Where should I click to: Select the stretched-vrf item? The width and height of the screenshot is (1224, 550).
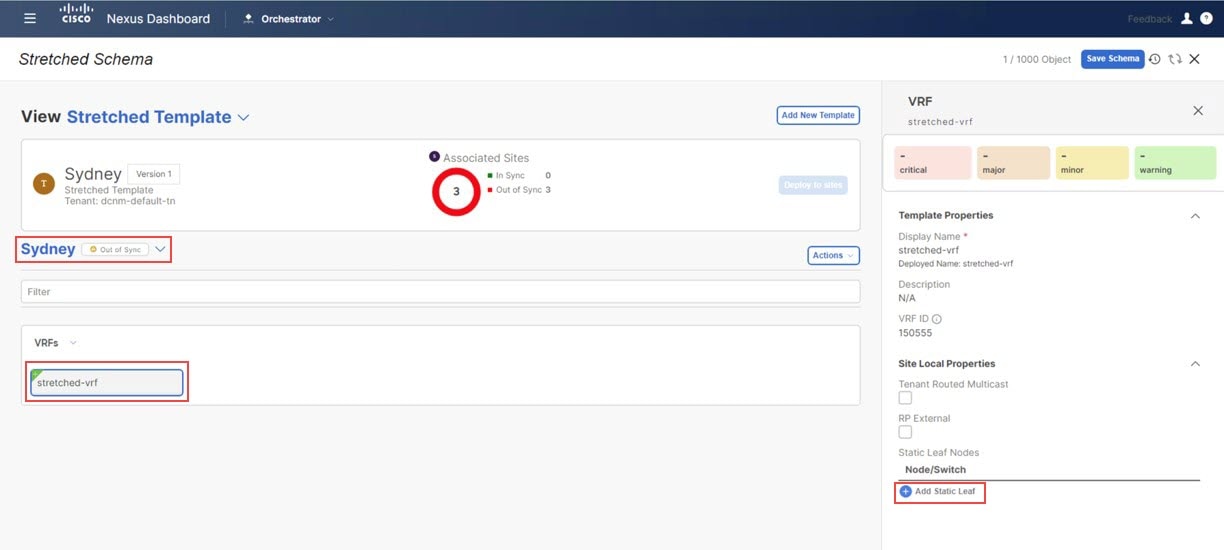[107, 383]
